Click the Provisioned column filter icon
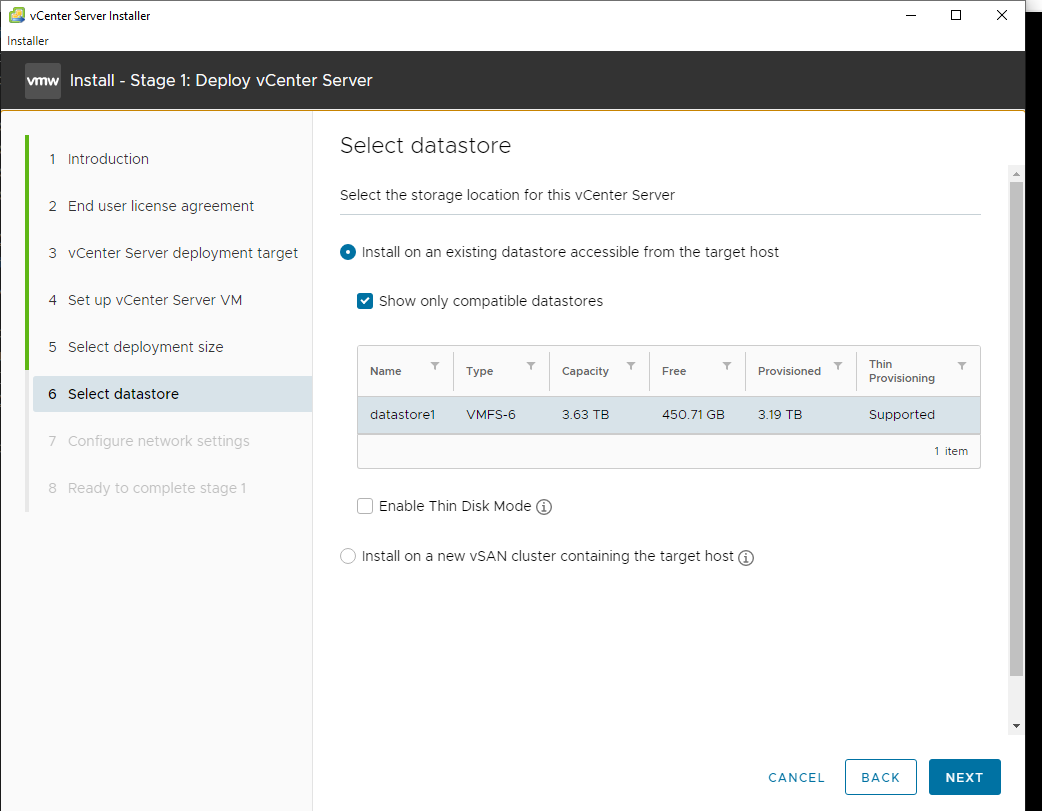Viewport: 1042px width, 811px height. coord(838,366)
